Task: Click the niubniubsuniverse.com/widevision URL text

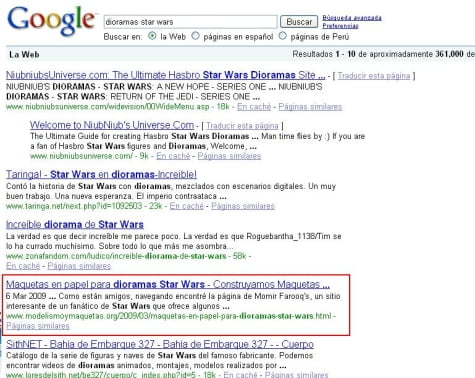Action: click(108, 107)
